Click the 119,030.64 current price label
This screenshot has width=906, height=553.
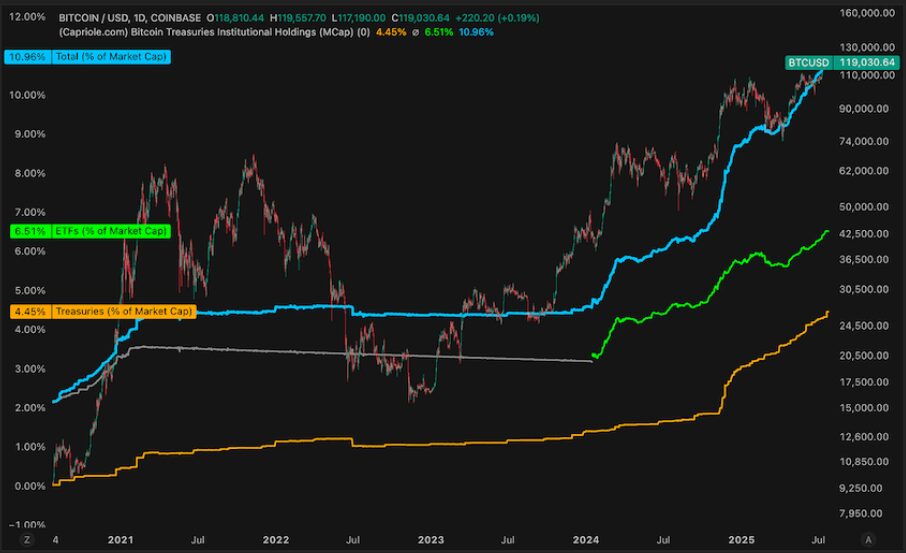pyautogui.click(x=865, y=62)
